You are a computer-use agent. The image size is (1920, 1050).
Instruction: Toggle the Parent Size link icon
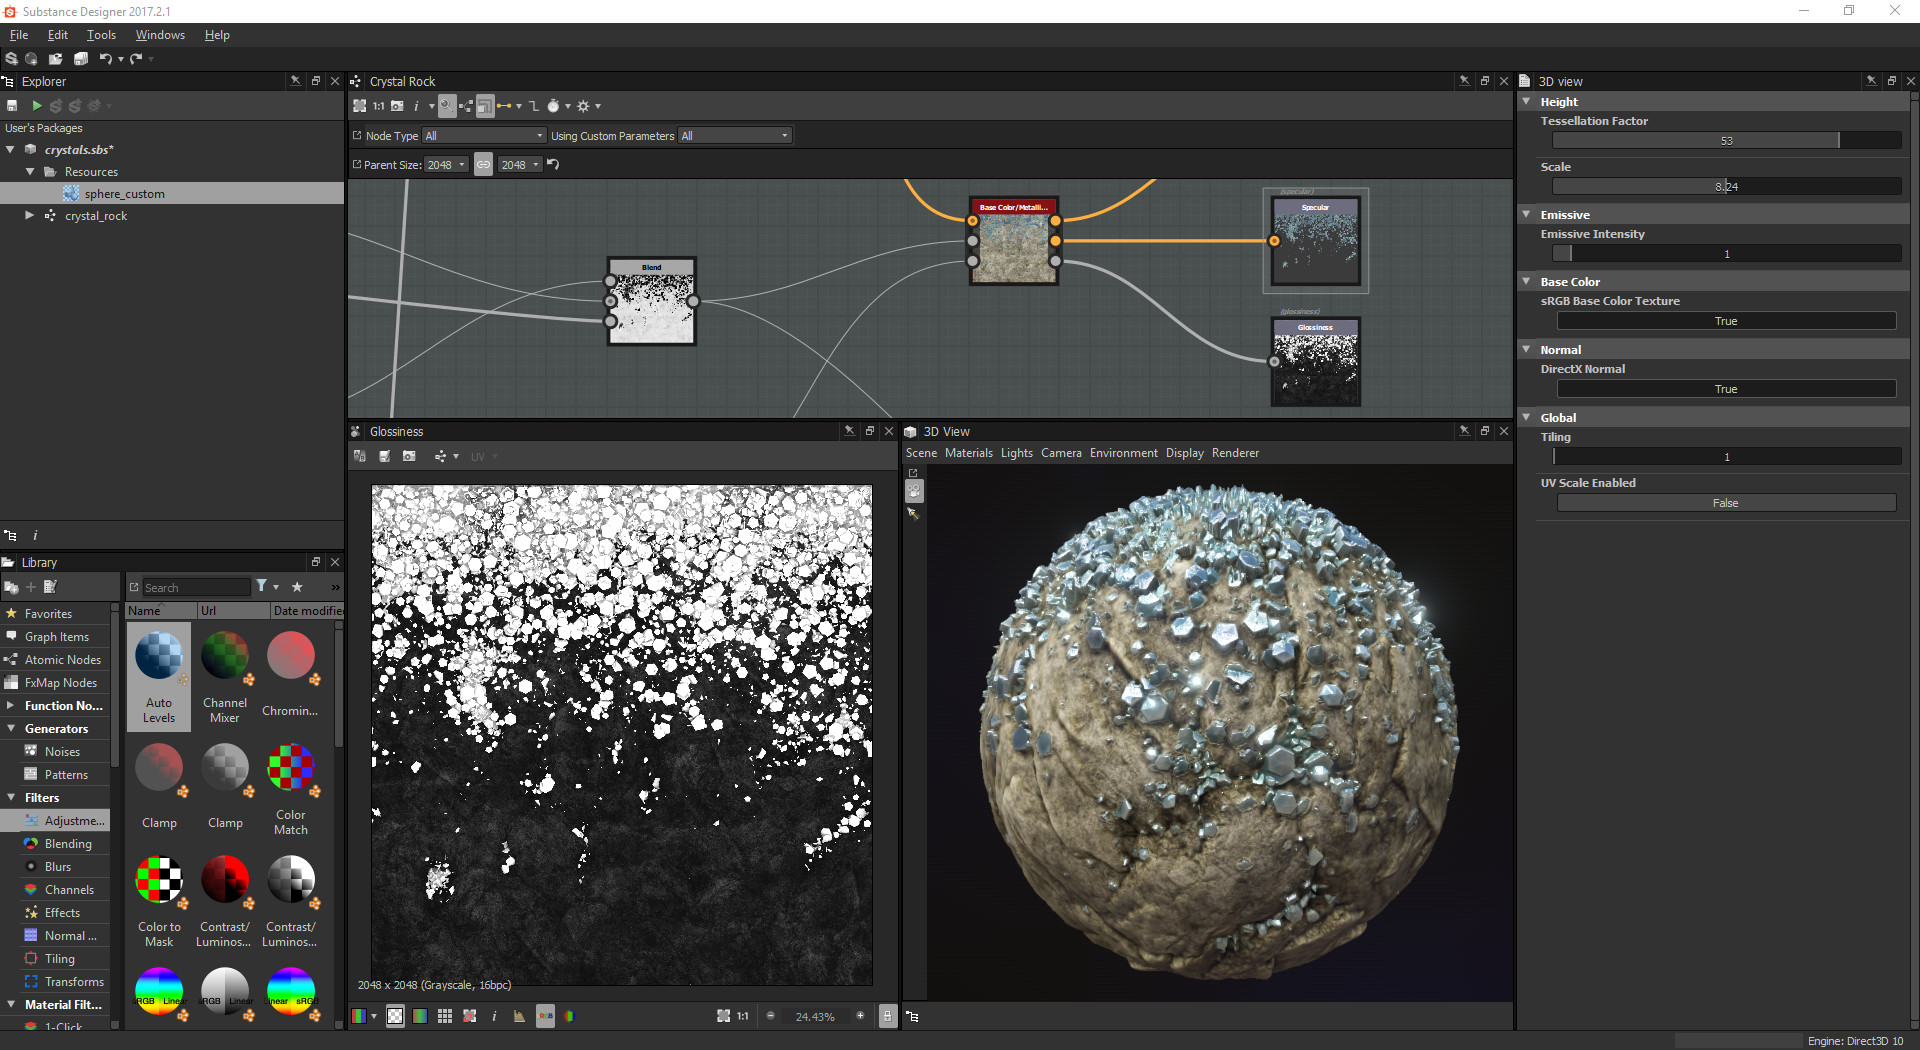tap(483, 164)
